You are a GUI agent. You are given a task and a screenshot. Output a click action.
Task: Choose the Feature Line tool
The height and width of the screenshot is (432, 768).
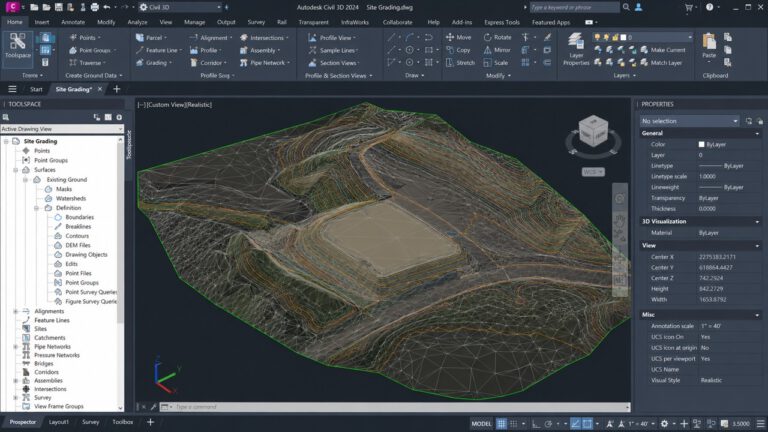click(x=158, y=50)
